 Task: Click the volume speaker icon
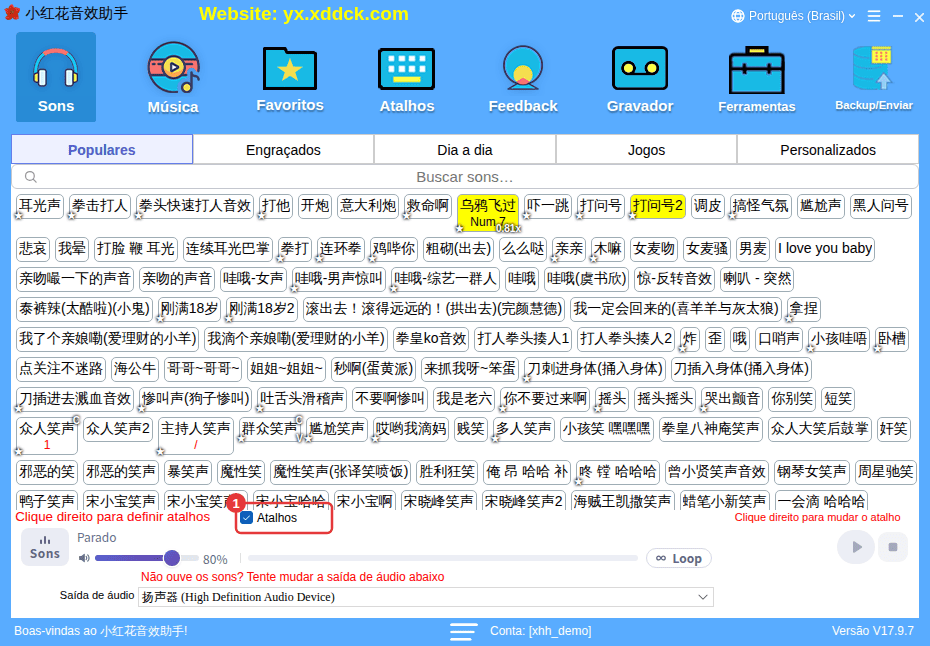[84, 558]
